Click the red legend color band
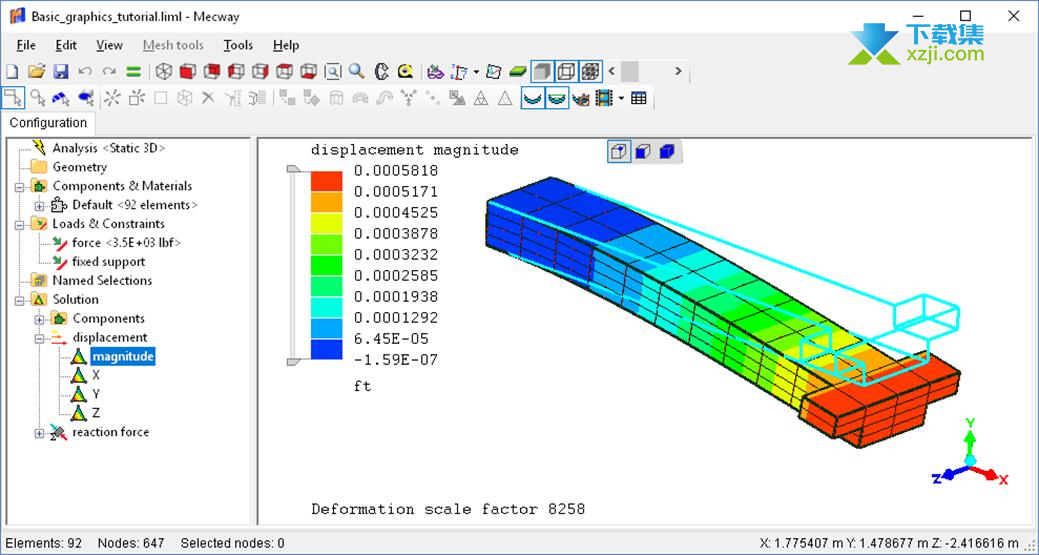Screen dimensions: 1039x555 (327, 181)
